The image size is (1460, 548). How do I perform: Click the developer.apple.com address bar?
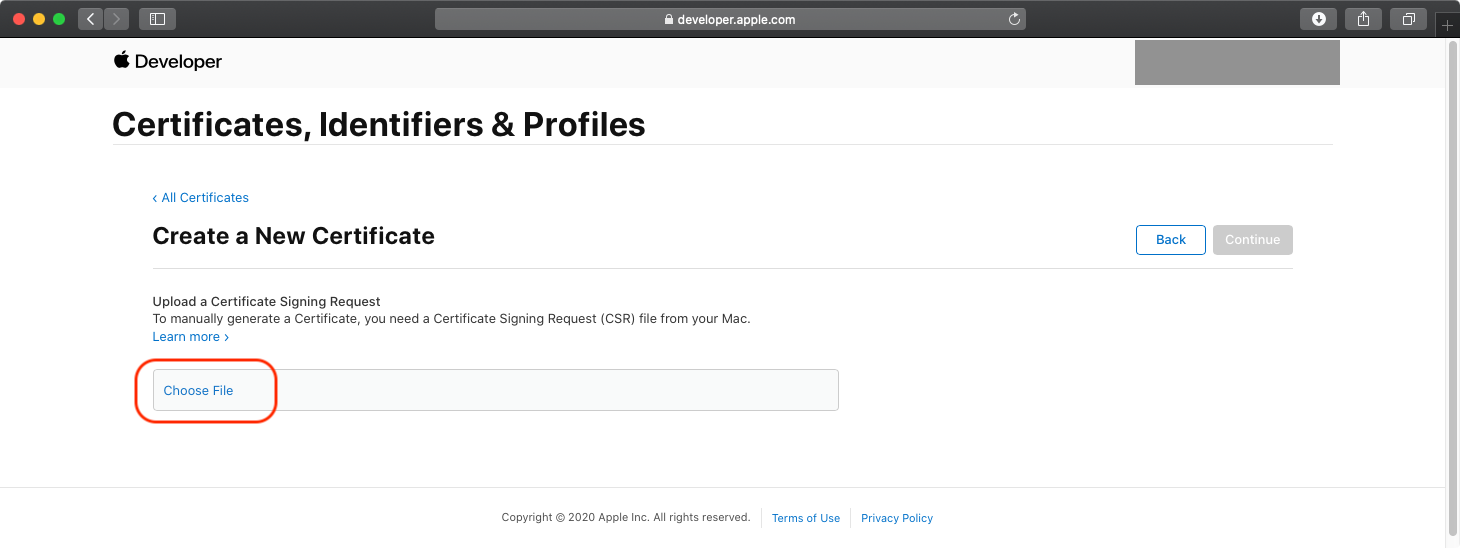click(730, 19)
